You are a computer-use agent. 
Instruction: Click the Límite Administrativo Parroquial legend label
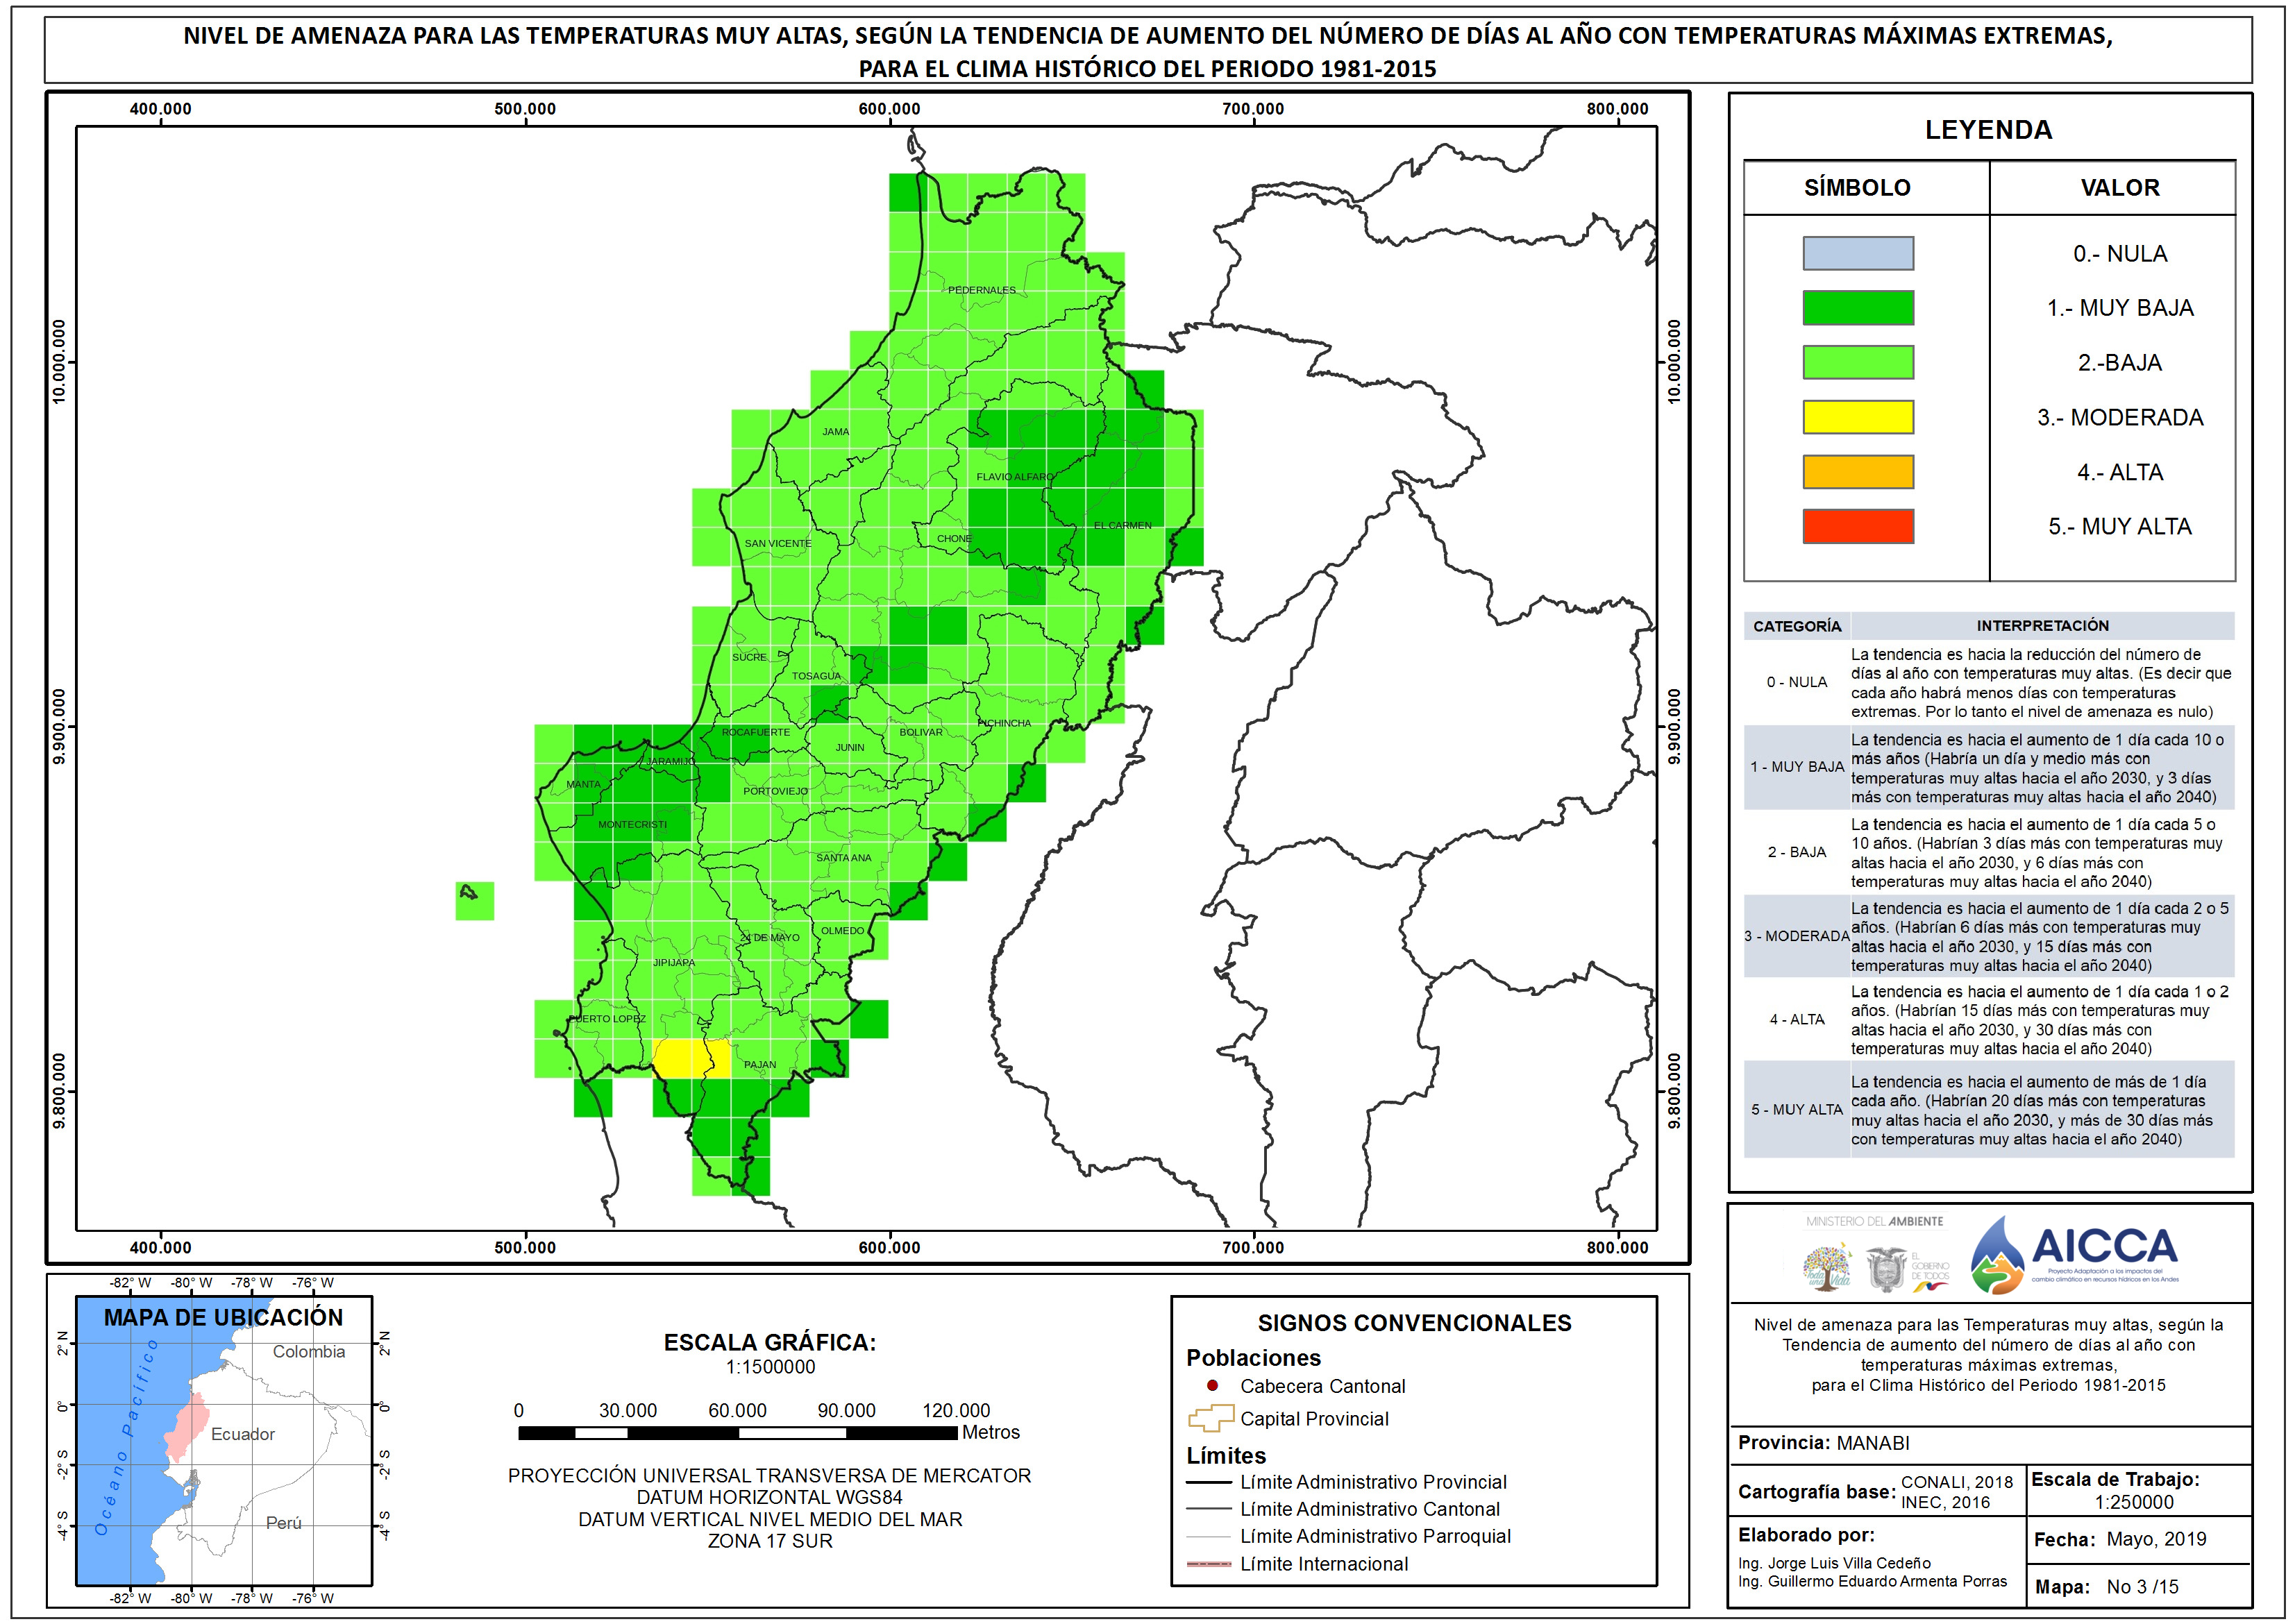point(1375,1536)
